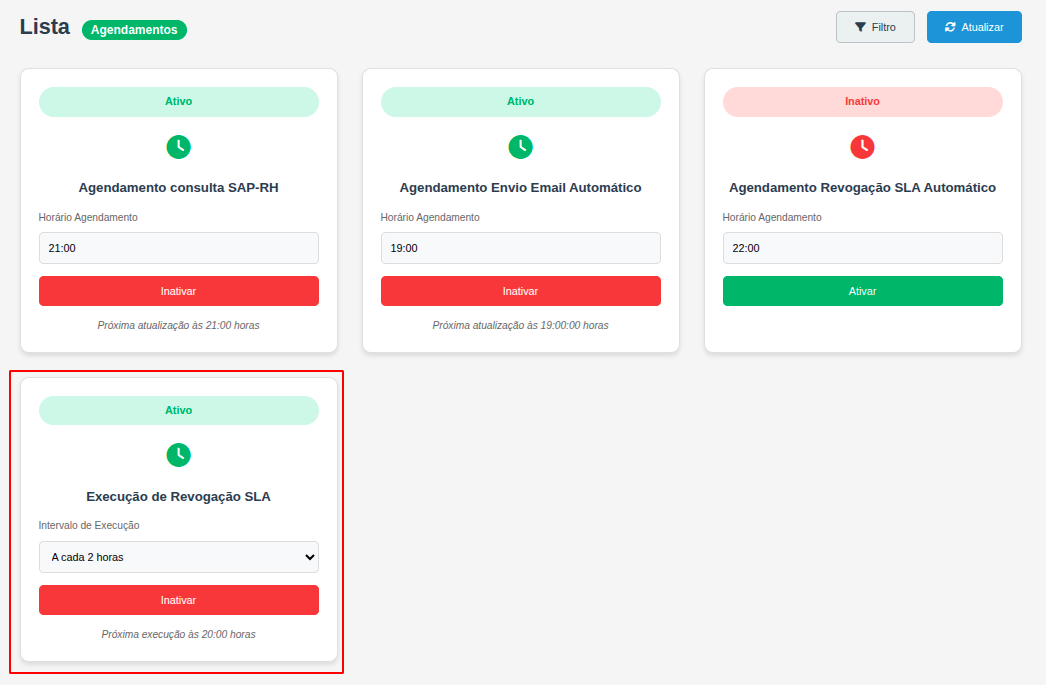This screenshot has width=1046, height=685.
Task: Click the Ativo status pill on SAP-RH card
Action: [178, 102]
